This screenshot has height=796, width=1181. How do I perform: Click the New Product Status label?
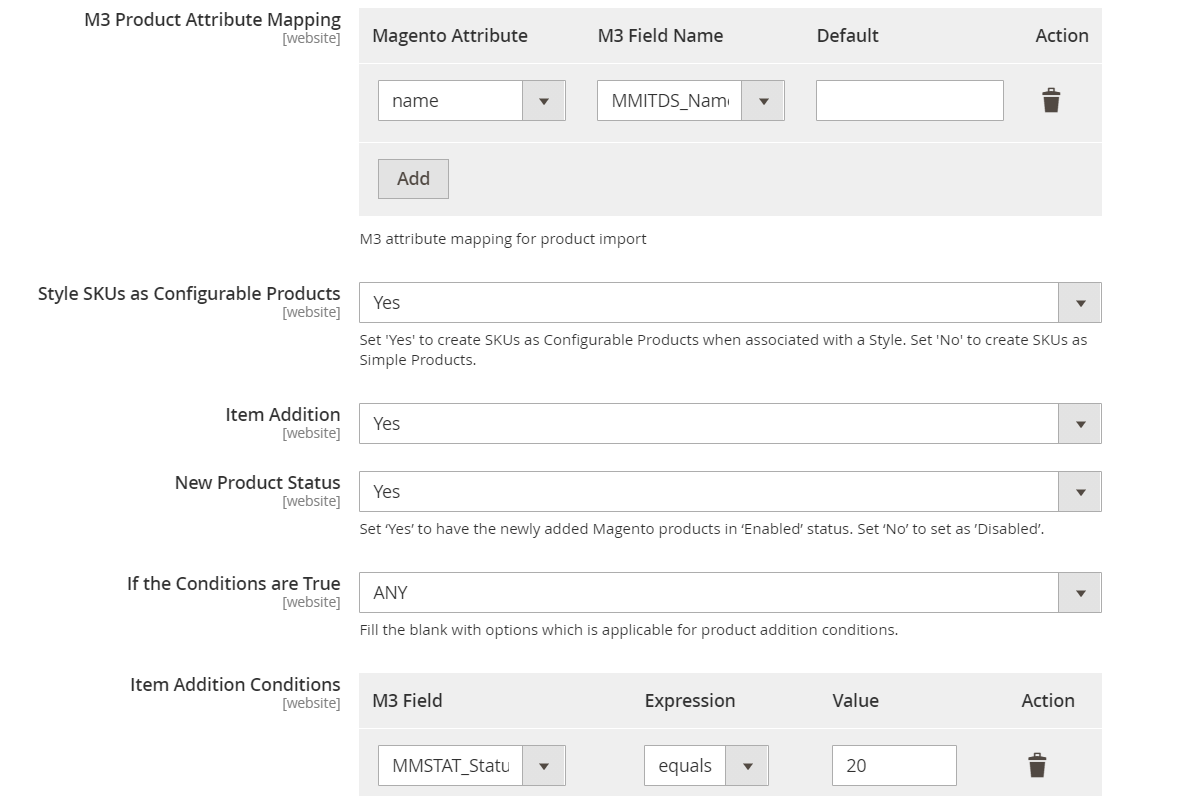click(257, 483)
